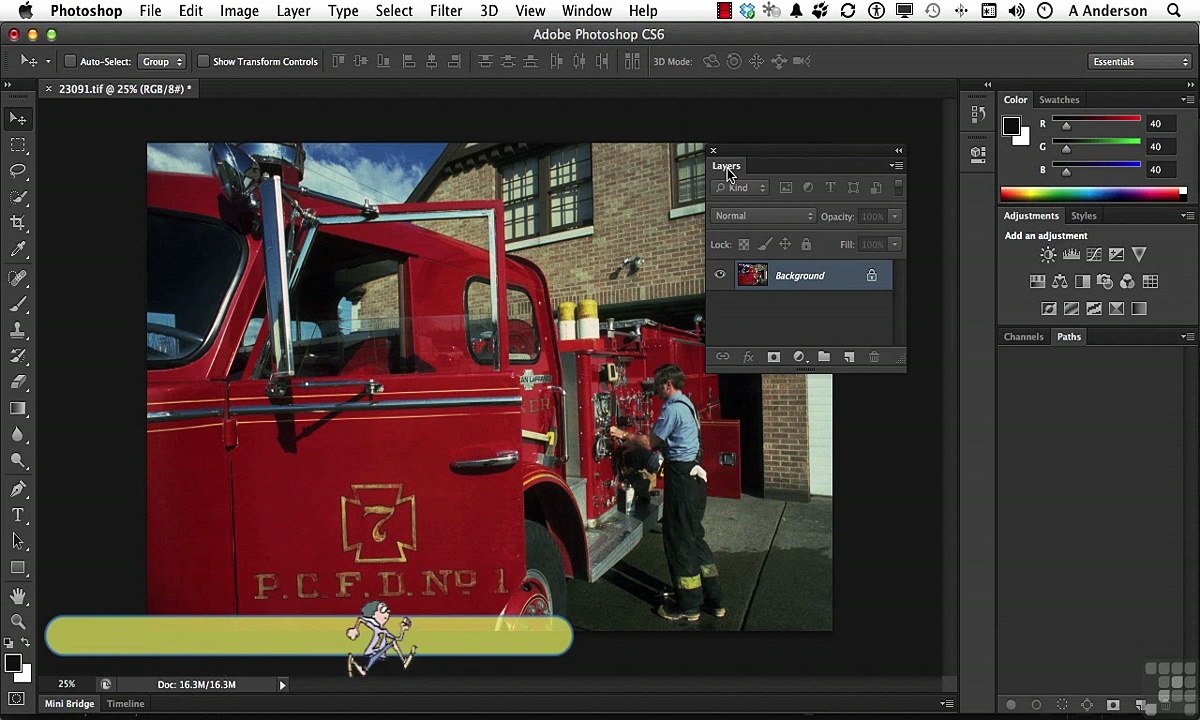Viewport: 1200px width, 720px height.
Task: Select the Dodge tool
Action: tap(18, 460)
